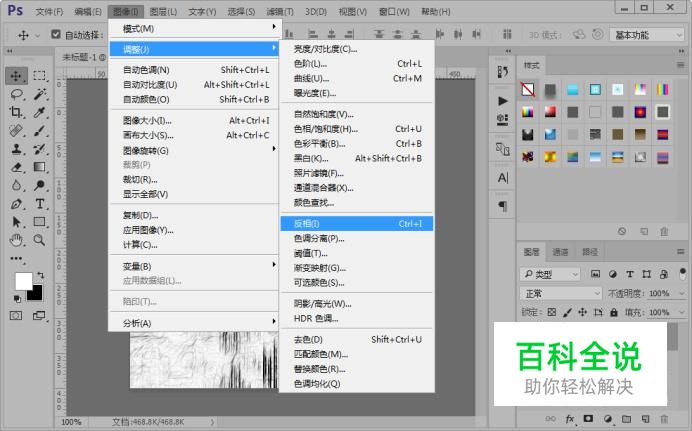692x431 pixels.
Task: Open the workspace dropdown 基本功能
Action: click(647, 35)
